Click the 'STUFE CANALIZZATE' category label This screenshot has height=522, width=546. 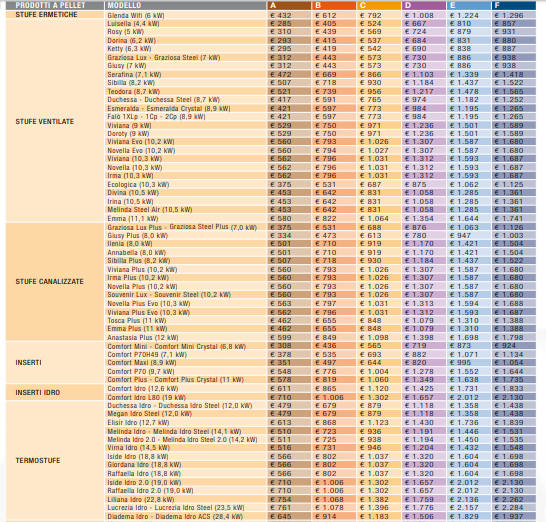[49, 281]
